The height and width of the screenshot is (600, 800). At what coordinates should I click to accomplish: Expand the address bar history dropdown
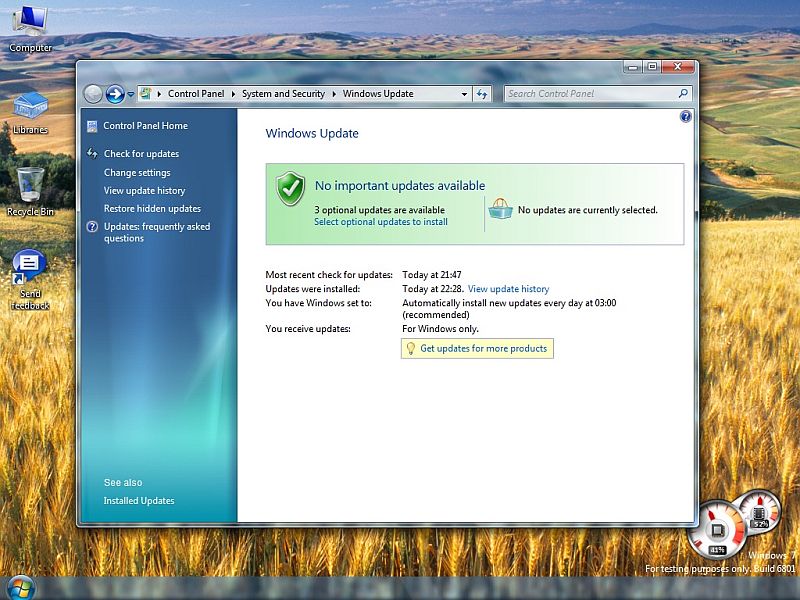464,94
